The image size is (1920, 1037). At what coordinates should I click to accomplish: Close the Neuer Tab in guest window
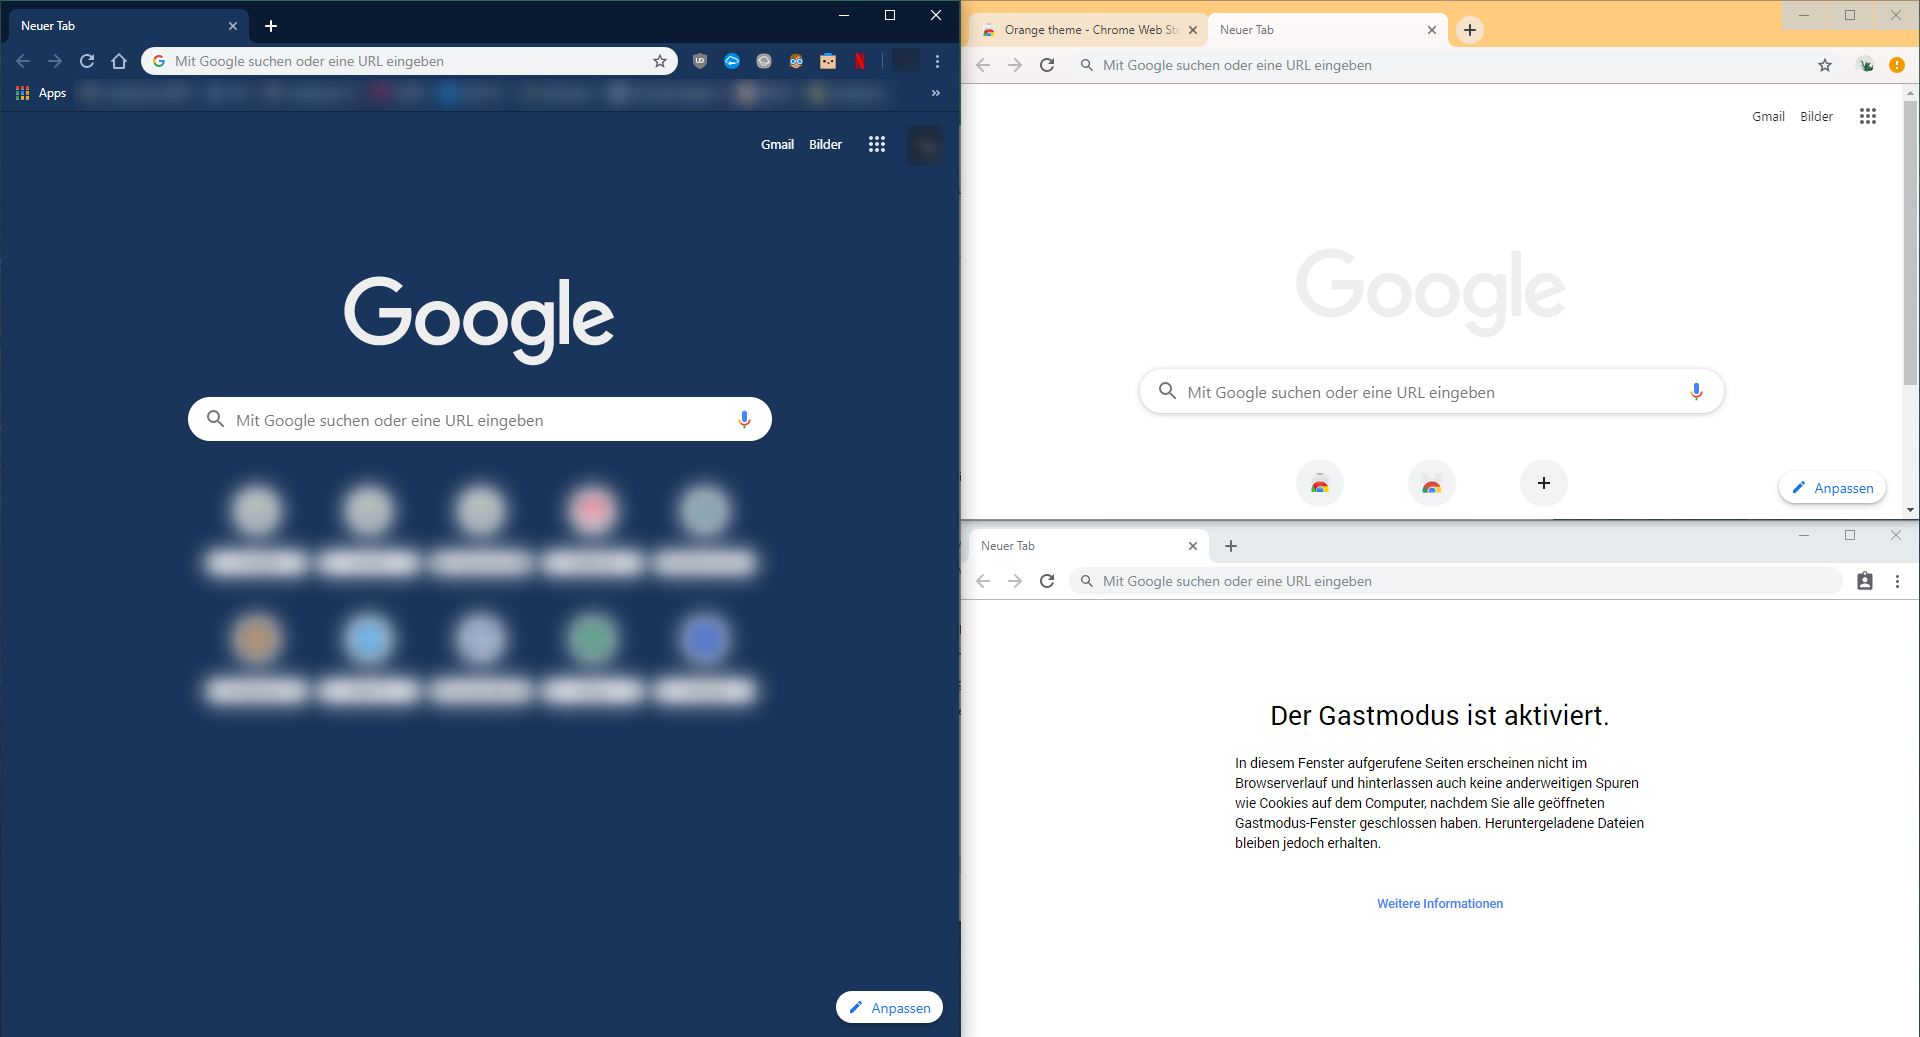click(1193, 546)
